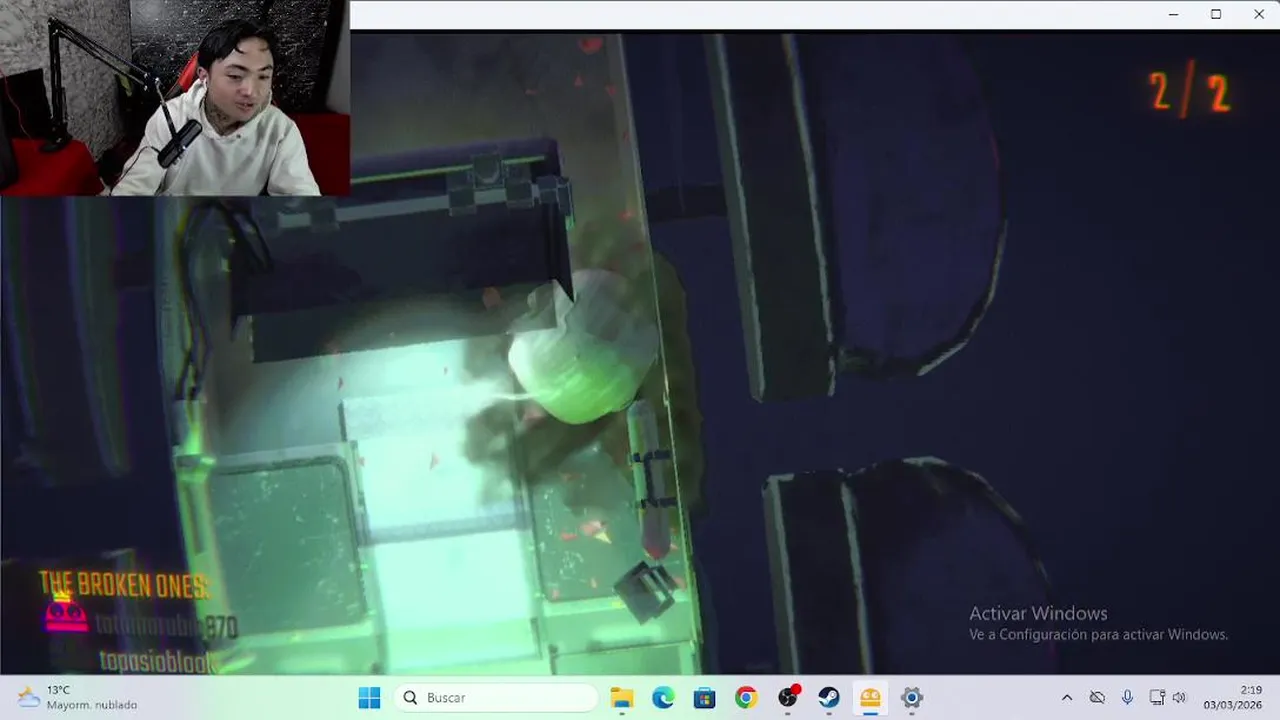Image resolution: width=1280 pixels, height=720 pixels.
Task: Open File Explorer from the taskbar
Action: click(x=622, y=698)
